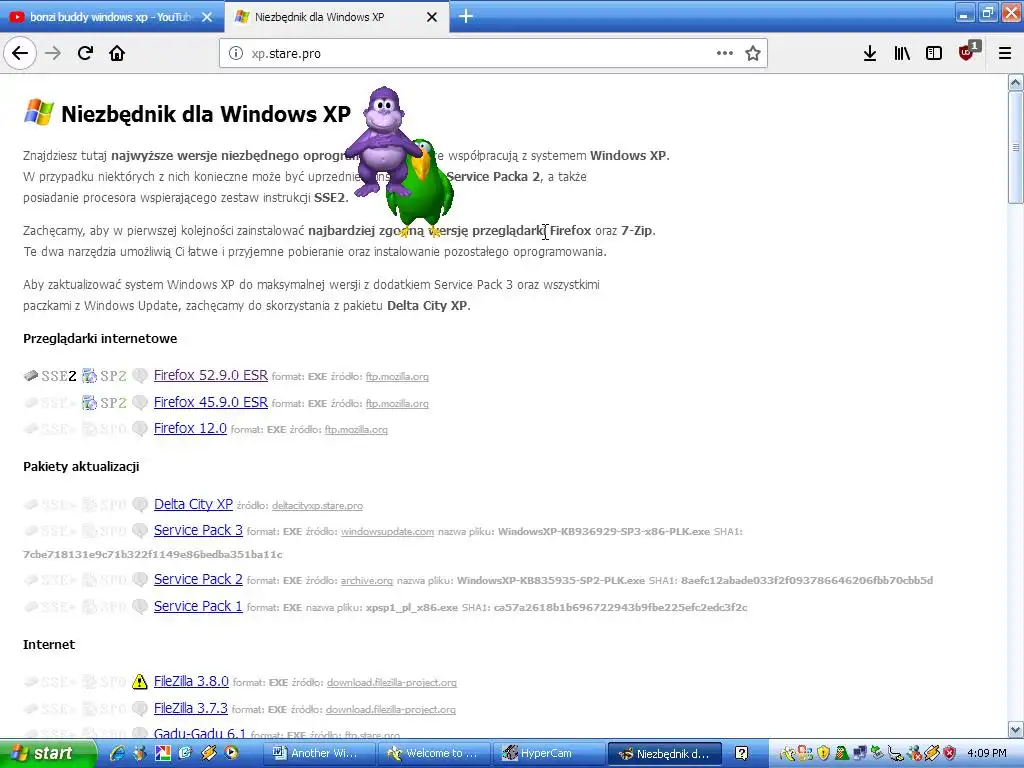Image resolution: width=1024 pixels, height=768 pixels.
Task: Close the Niezbędnik dla Windows XP tab
Action: [x=432, y=17]
